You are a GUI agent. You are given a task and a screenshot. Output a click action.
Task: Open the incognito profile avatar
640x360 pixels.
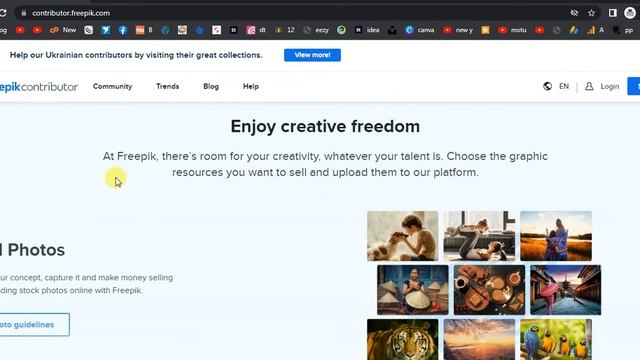pos(630,13)
